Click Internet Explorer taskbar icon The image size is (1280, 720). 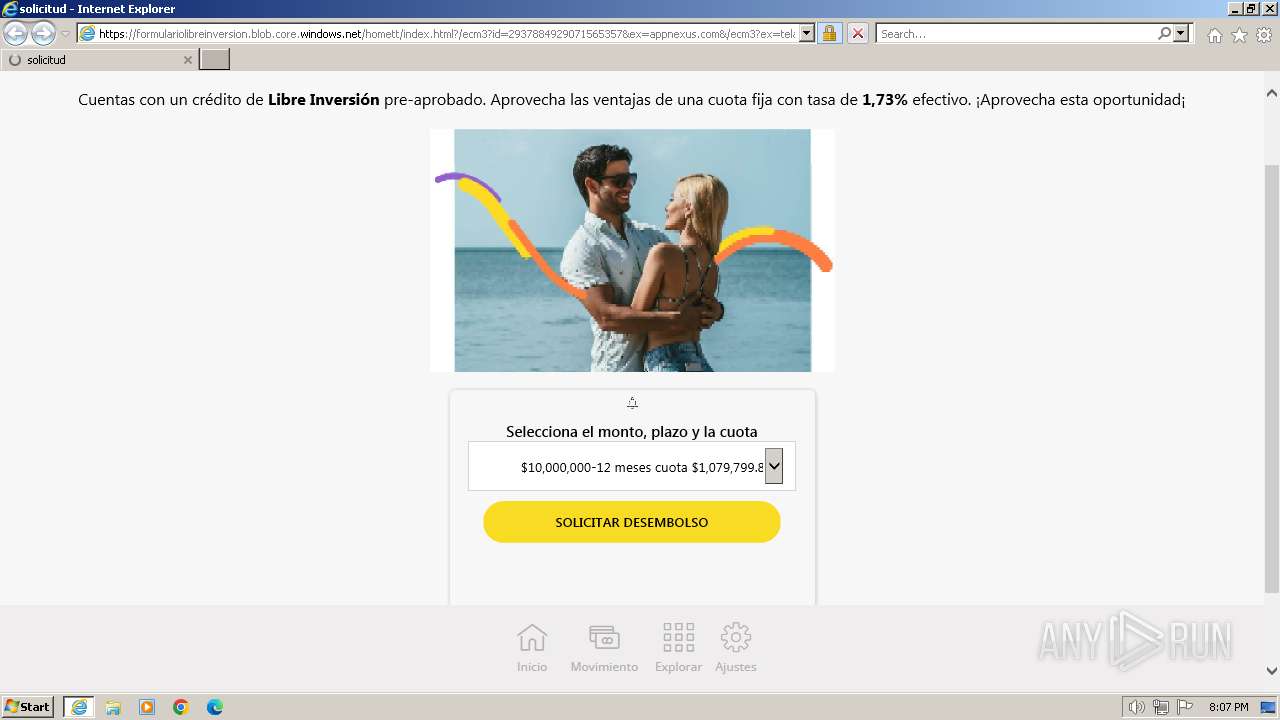[x=79, y=707]
